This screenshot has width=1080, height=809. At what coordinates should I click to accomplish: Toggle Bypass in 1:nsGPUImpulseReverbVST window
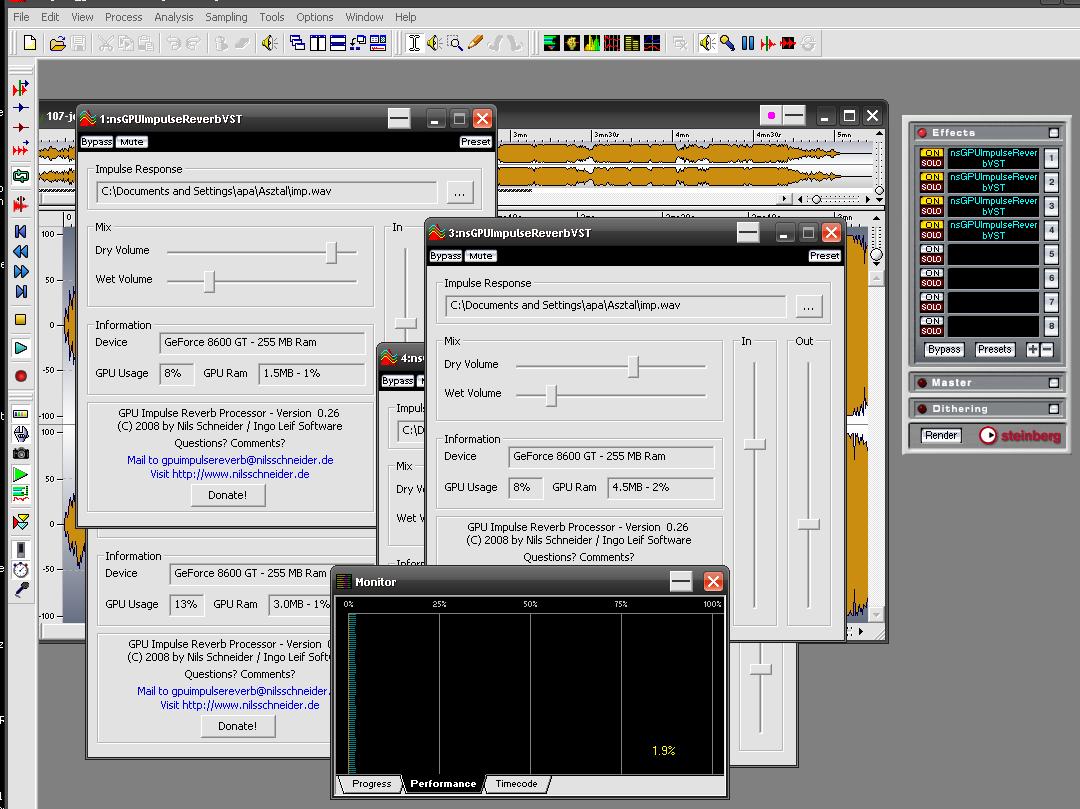pyautogui.click(x=96, y=142)
